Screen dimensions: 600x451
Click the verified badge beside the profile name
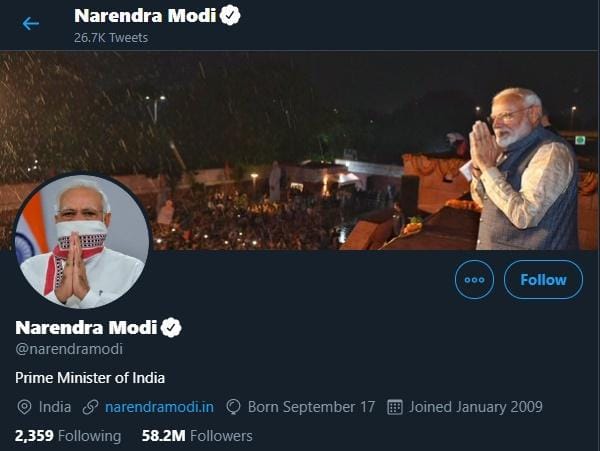[x=172, y=328]
